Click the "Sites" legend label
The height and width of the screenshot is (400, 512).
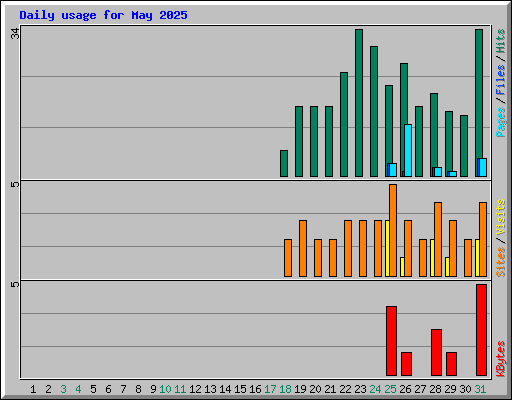tap(501, 262)
